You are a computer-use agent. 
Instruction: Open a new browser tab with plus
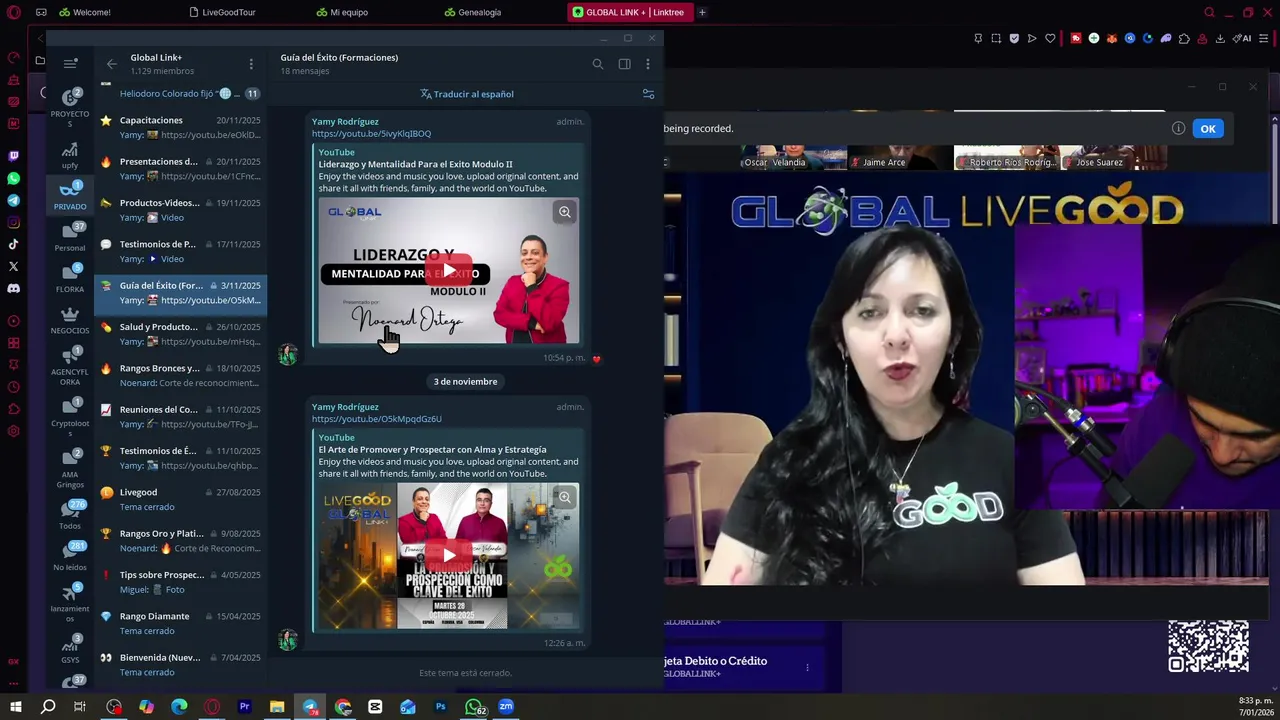(x=702, y=12)
